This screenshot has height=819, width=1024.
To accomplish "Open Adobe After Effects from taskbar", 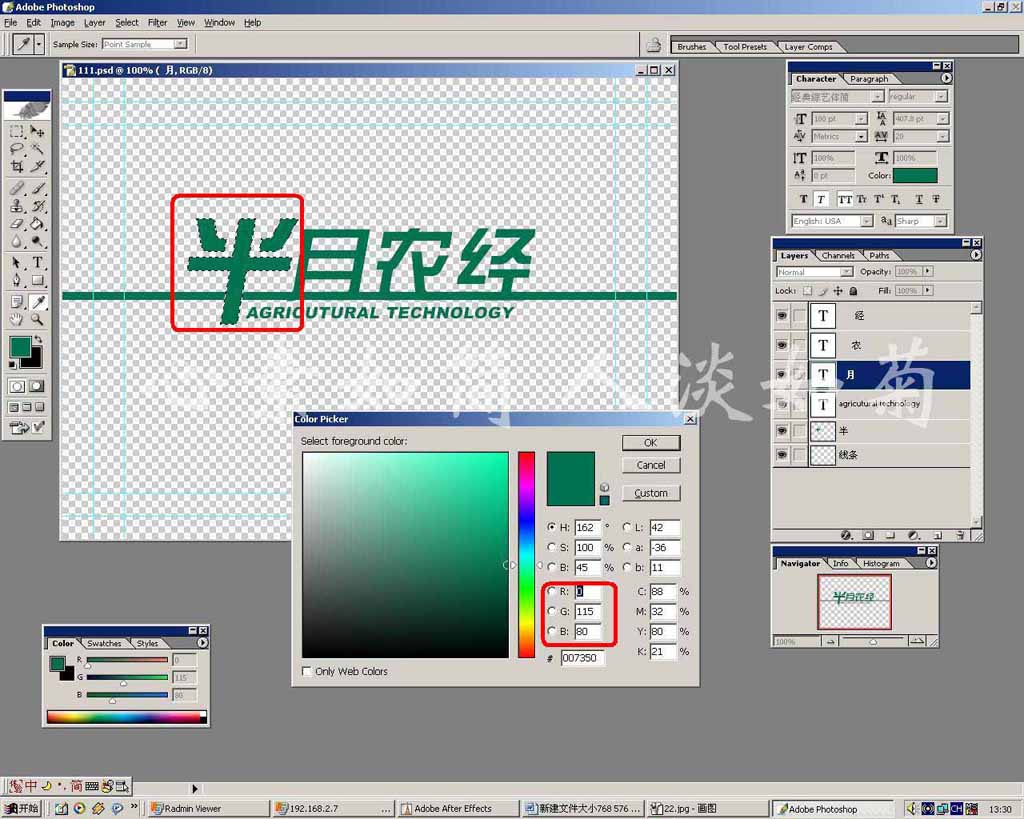I will (x=457, y=809).
